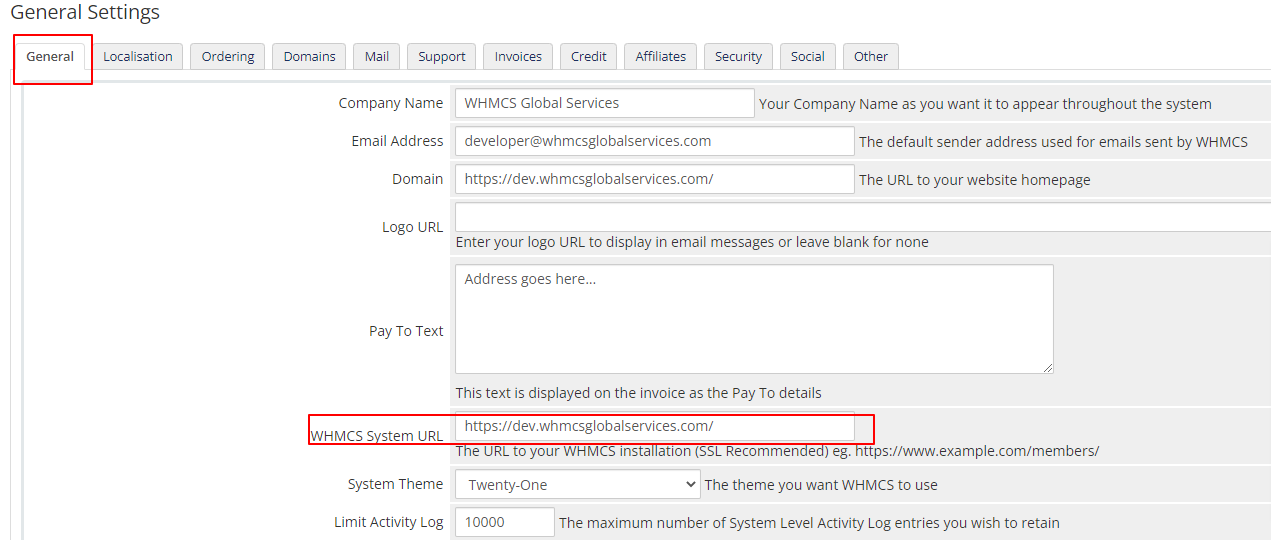This screenshot has width=1271, height=540.
Task: Select the Domains tab
Action: coord(309,57)
